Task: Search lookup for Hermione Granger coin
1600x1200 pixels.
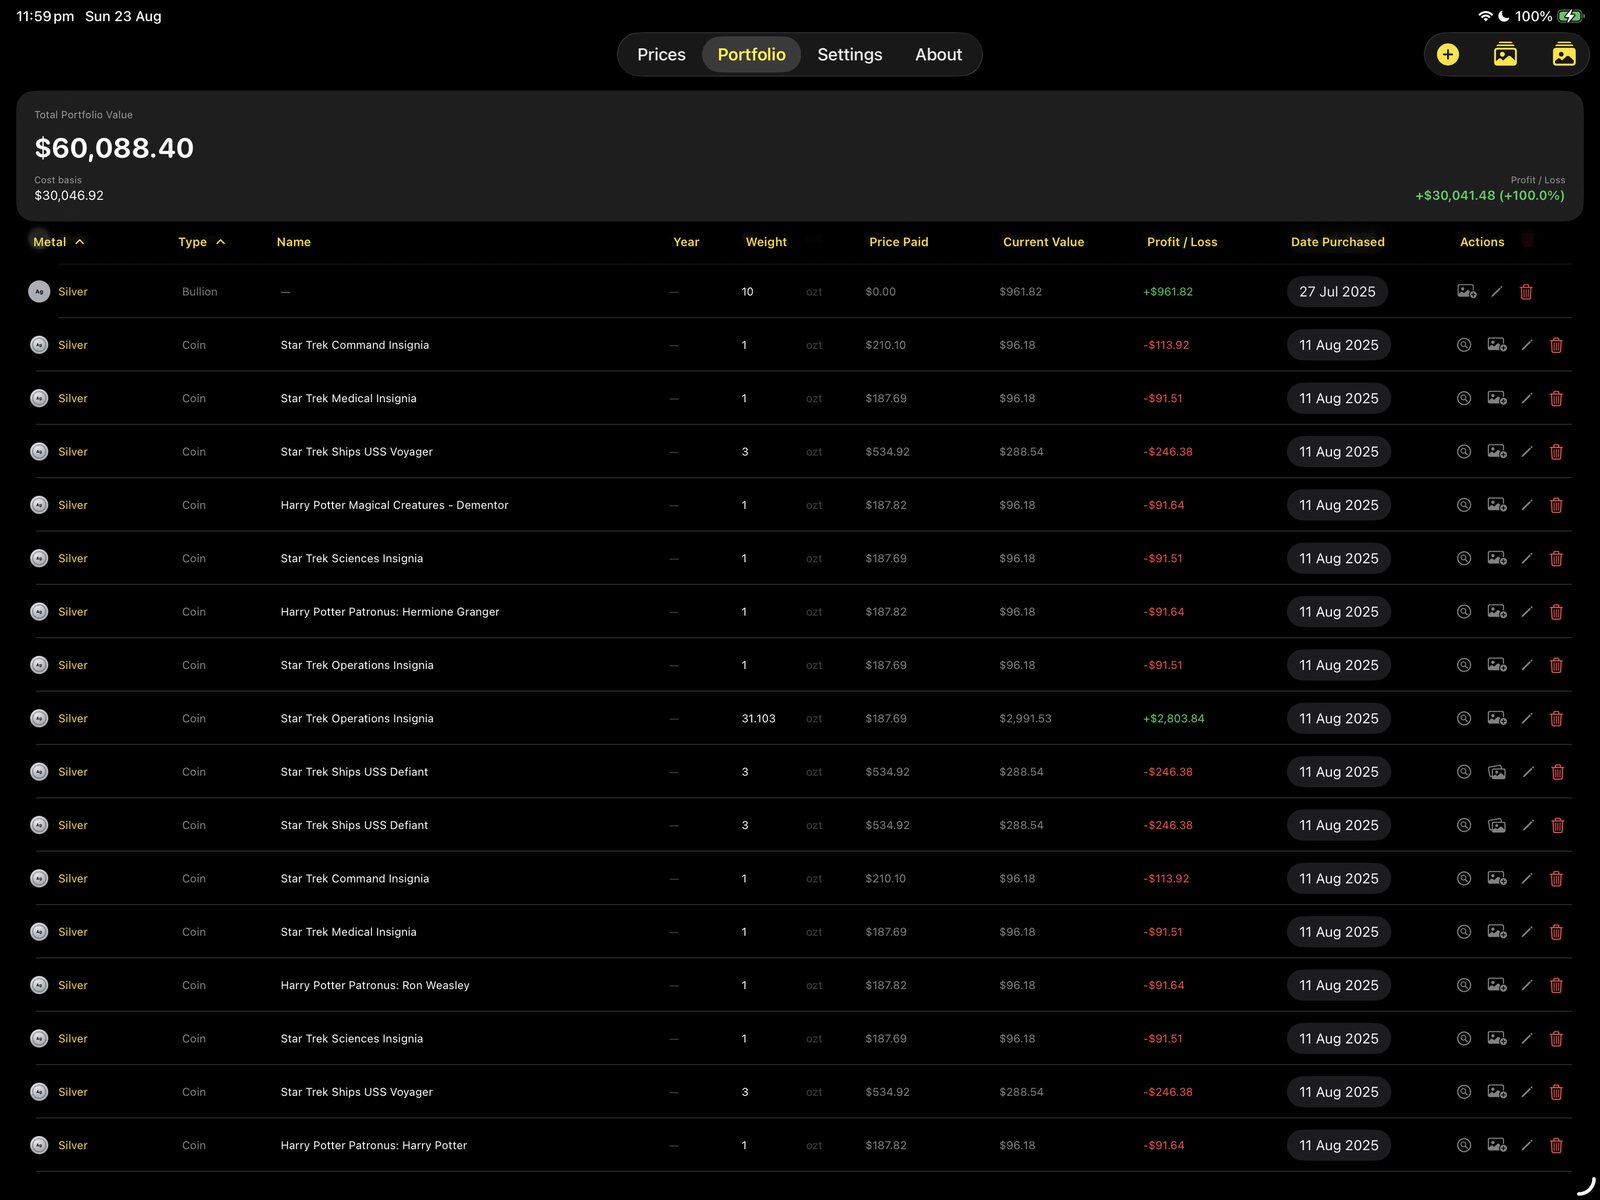Action: 1464,612
